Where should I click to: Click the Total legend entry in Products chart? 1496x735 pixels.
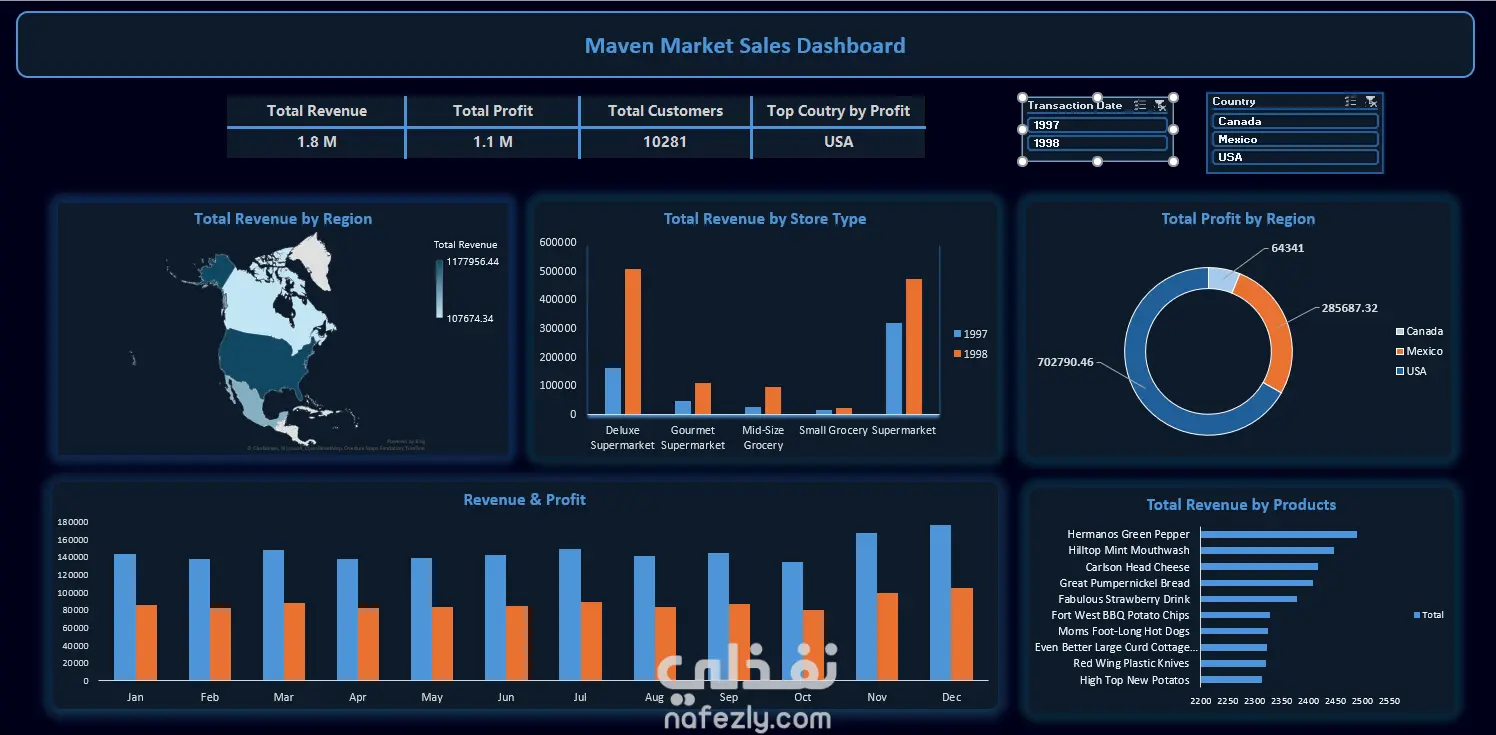[1428, 615]
